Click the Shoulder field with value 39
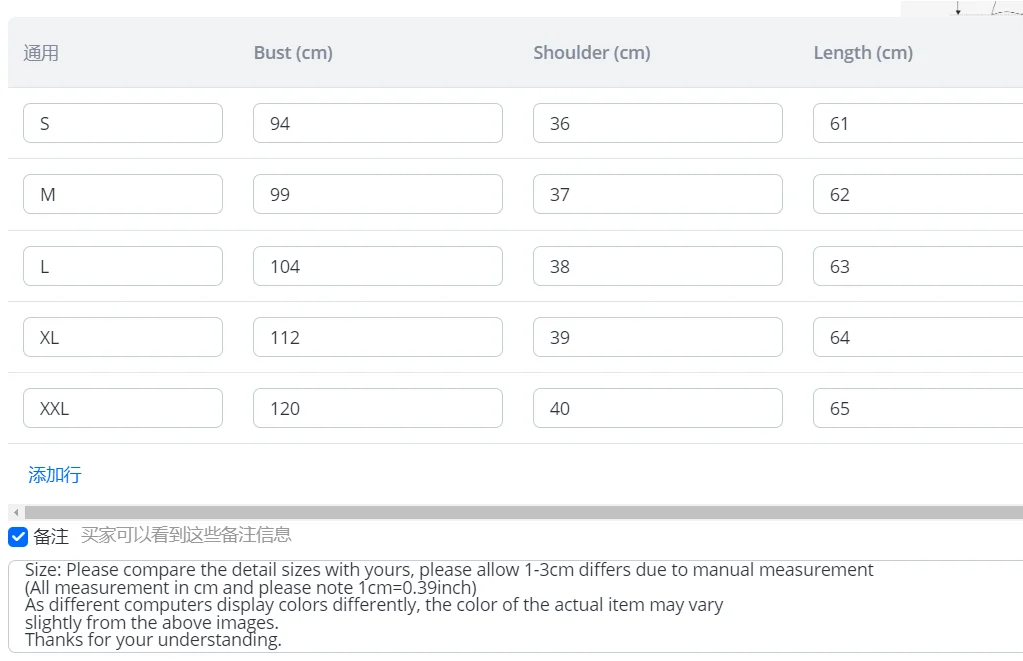 [658, 337]
